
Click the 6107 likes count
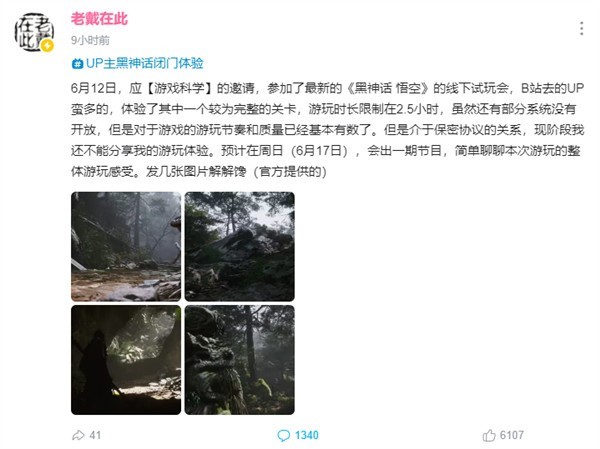[x=512, y=435]
